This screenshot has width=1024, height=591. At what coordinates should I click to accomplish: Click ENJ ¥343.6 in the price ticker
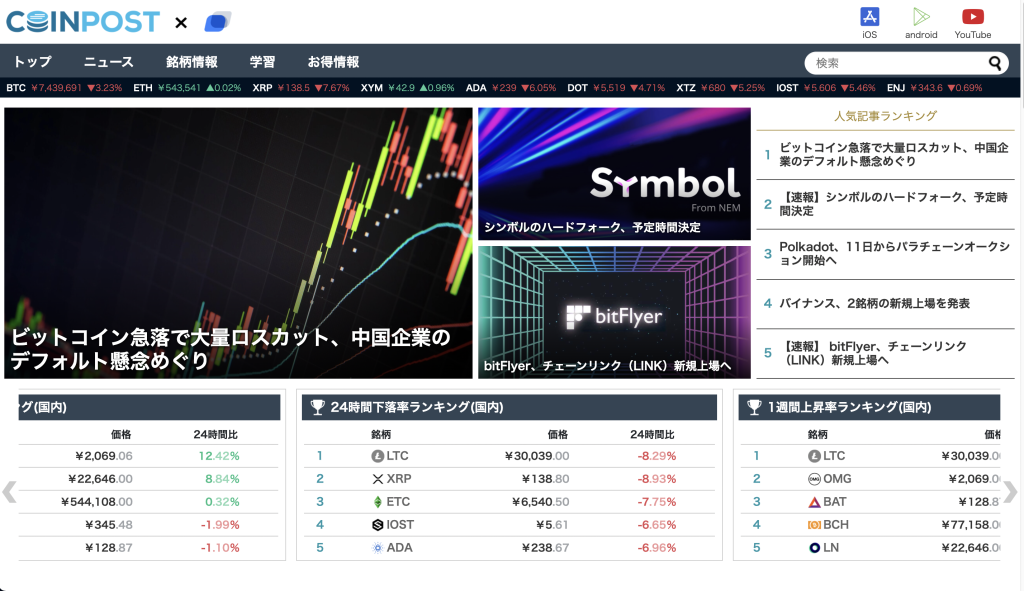(x=935, y=88)
